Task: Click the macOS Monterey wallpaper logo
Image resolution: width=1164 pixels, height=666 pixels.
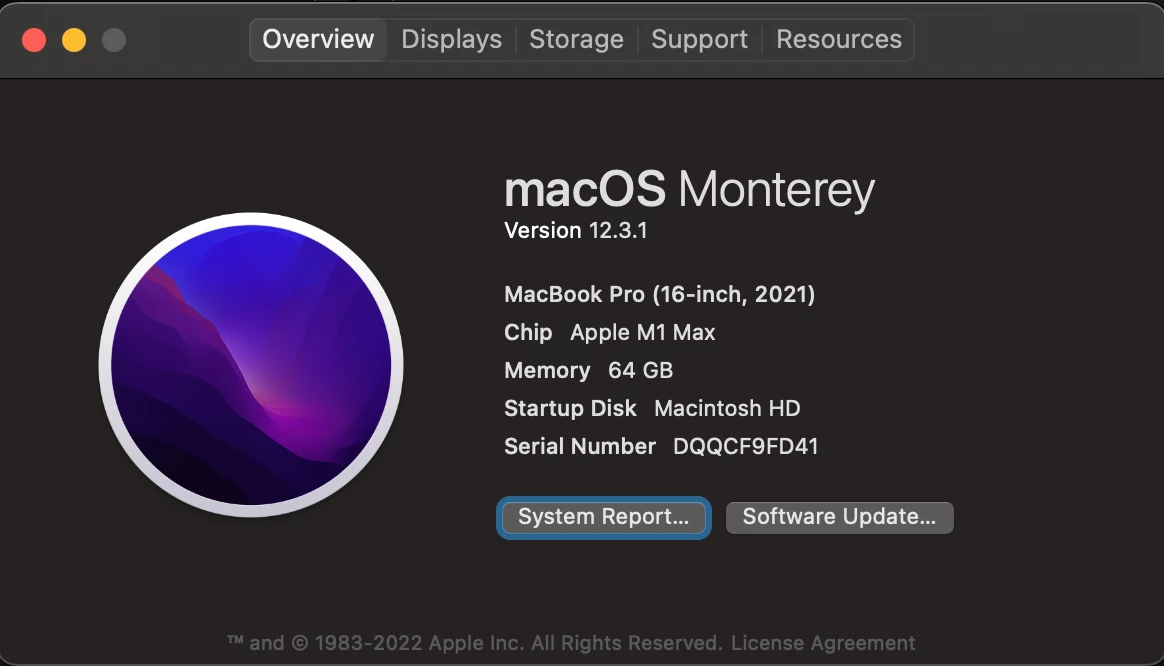Action: coord(251,365)
